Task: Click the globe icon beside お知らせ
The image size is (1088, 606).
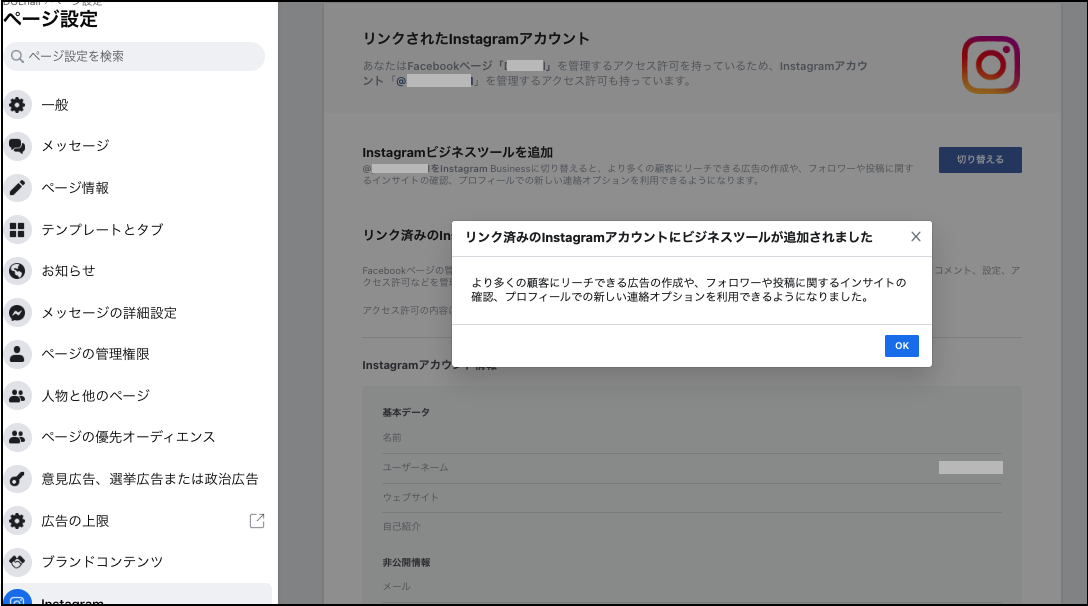Action: 17,271
